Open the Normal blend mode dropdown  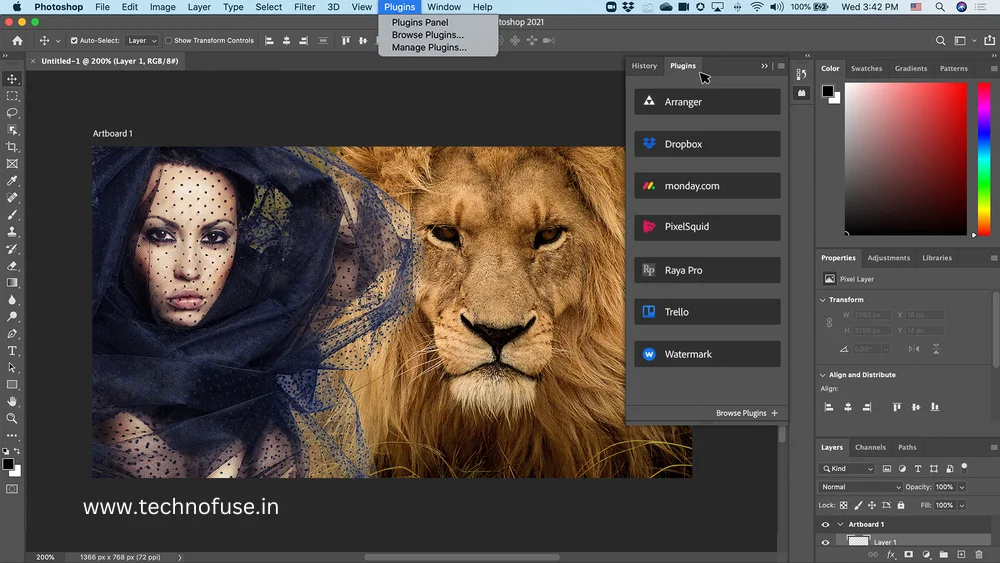[860, 486]
